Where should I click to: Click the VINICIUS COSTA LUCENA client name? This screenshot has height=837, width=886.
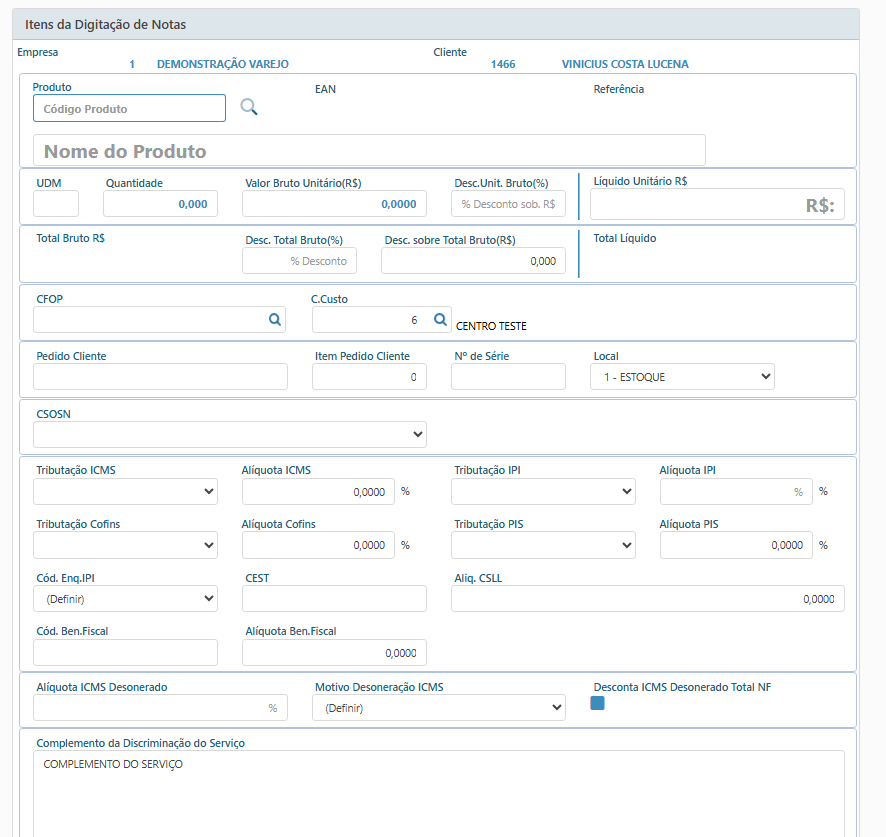pyautogui.click(x=625, y=64)
